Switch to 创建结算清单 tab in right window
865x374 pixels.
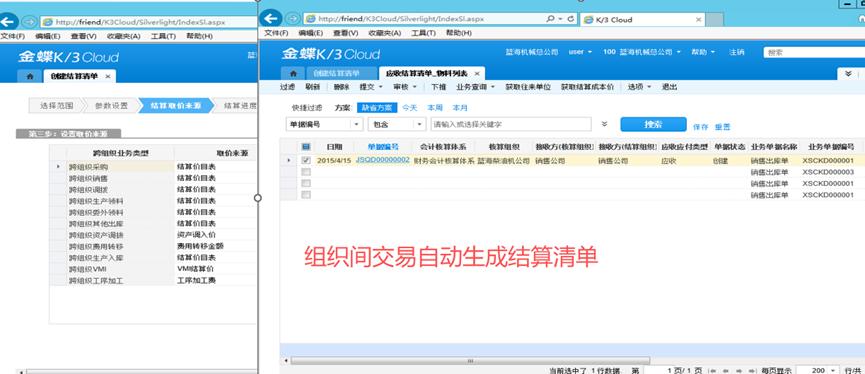[336, 73]
